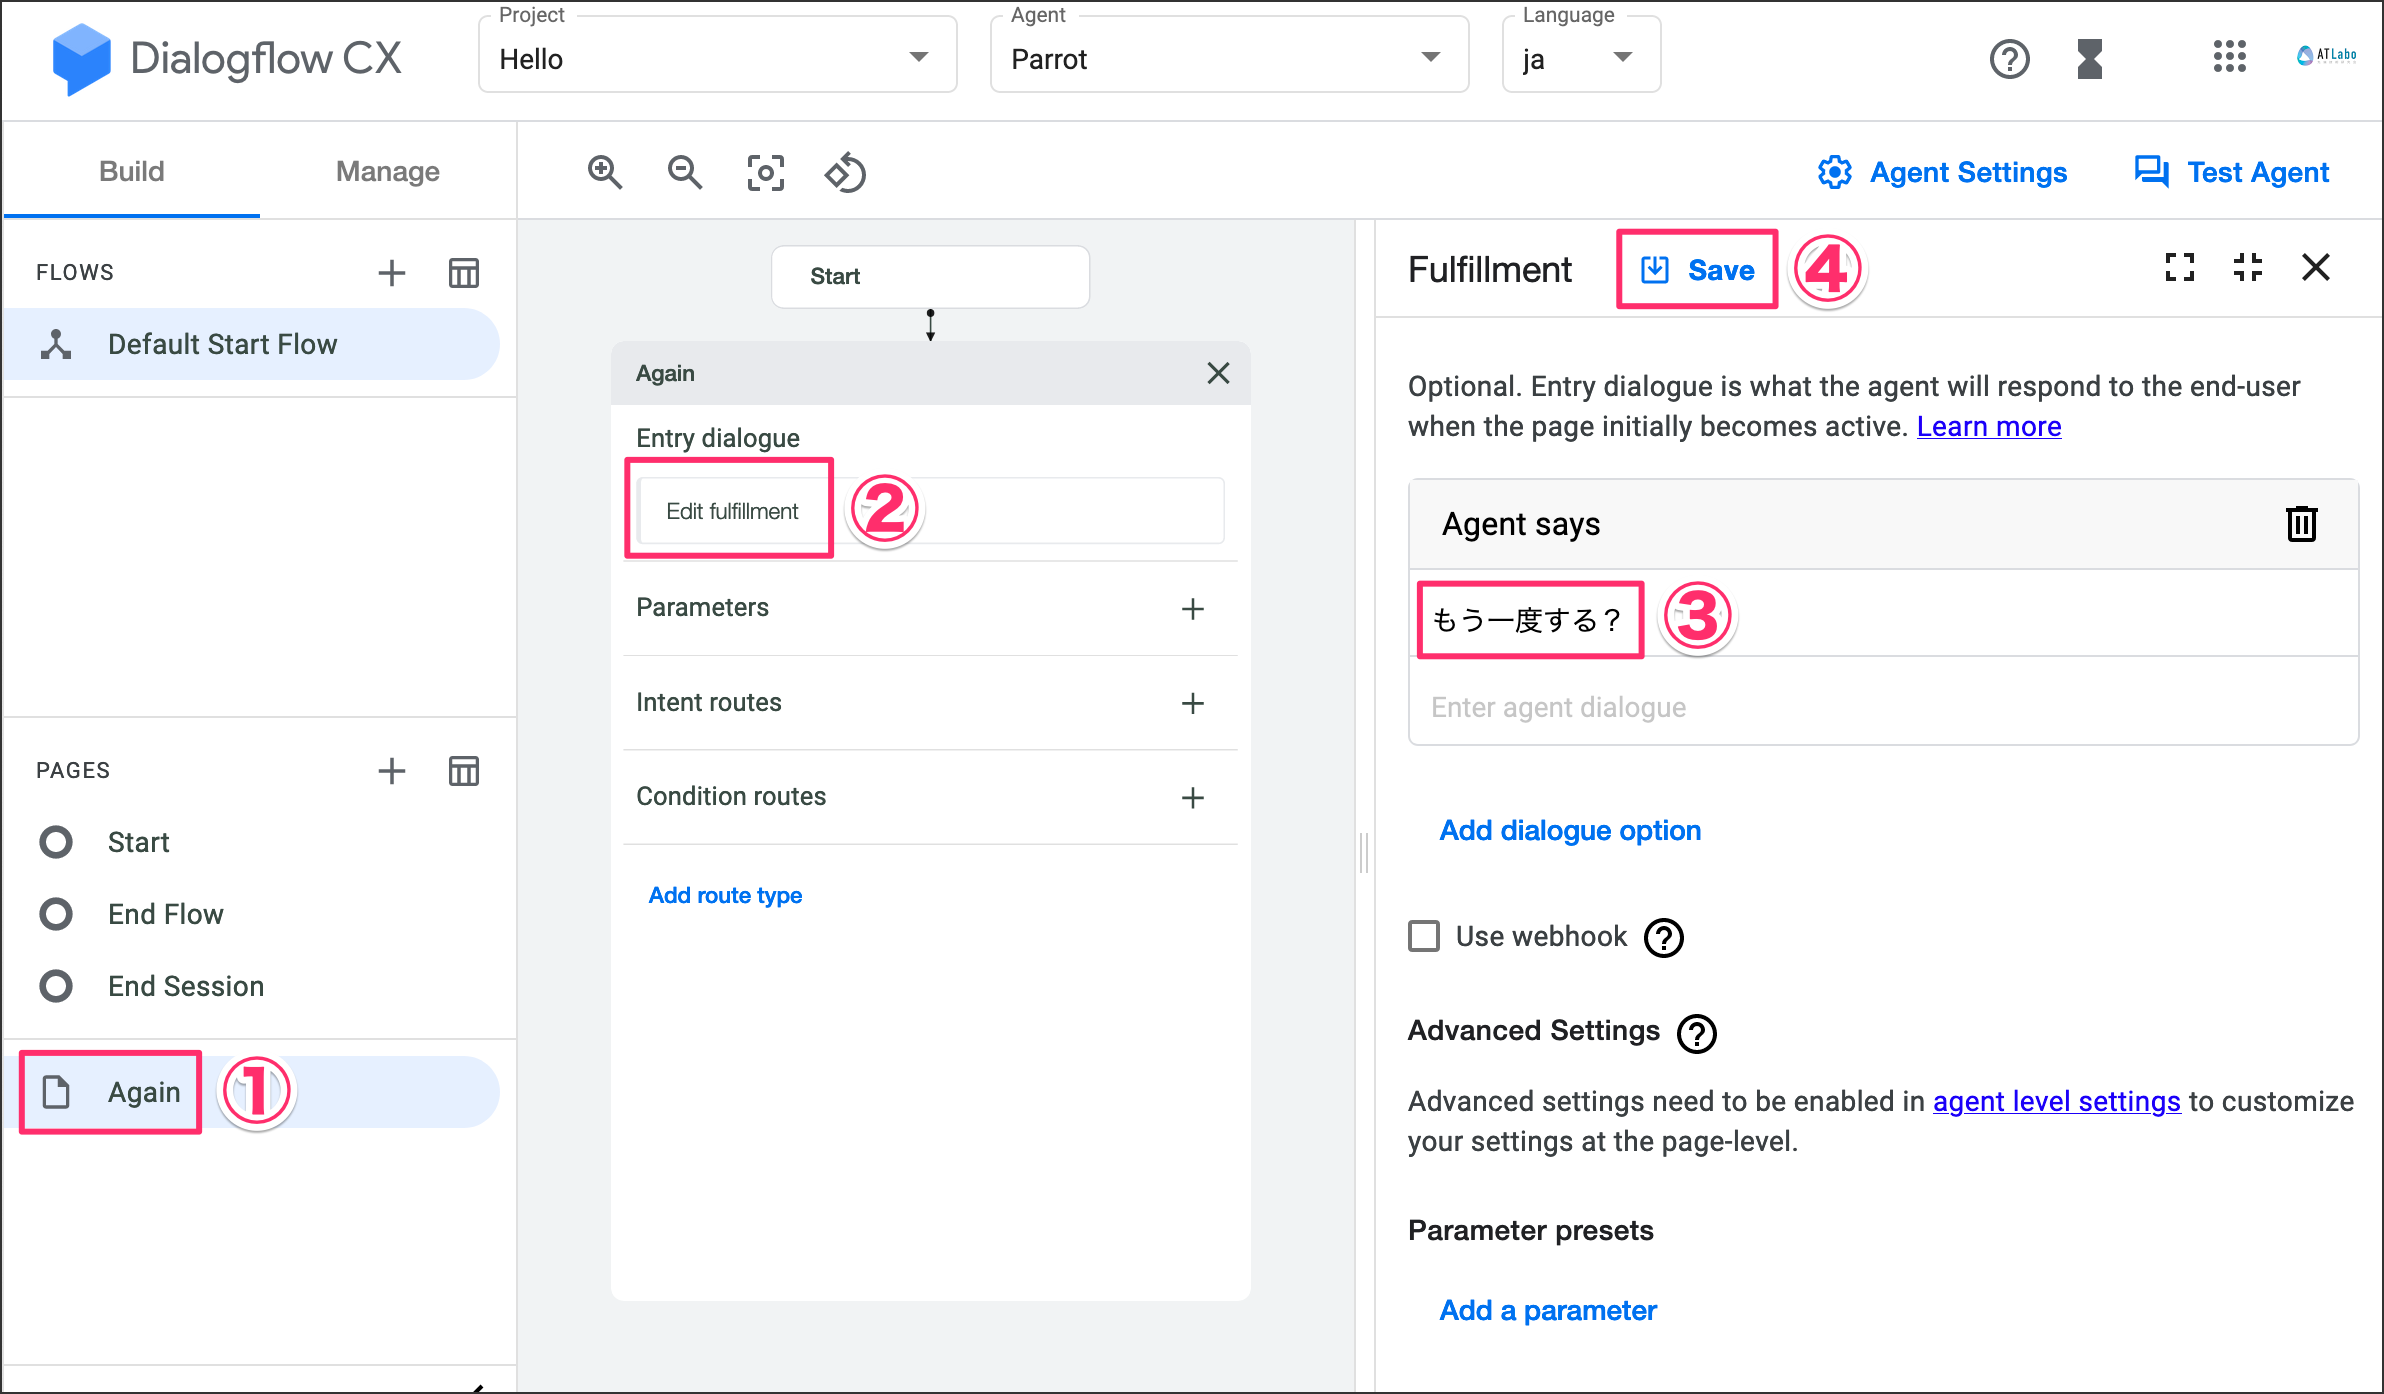Open the Pages table view icon
Screen dimensions: 2384x1394
(x=463, y=770)
